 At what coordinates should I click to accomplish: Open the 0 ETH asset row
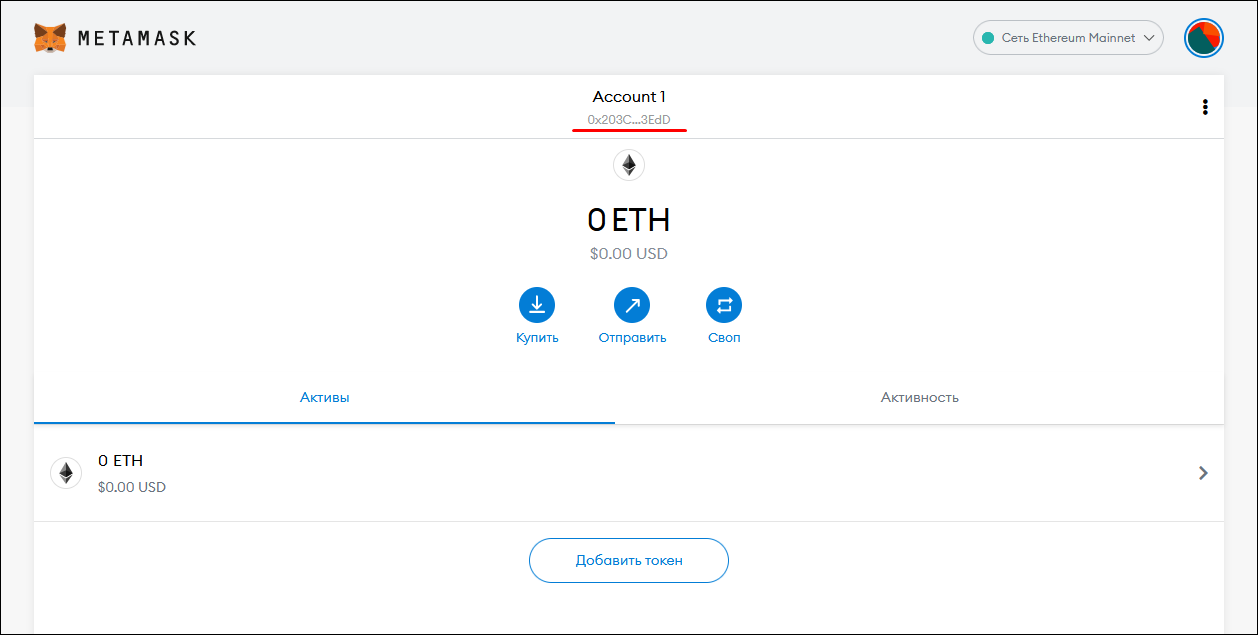629,473
